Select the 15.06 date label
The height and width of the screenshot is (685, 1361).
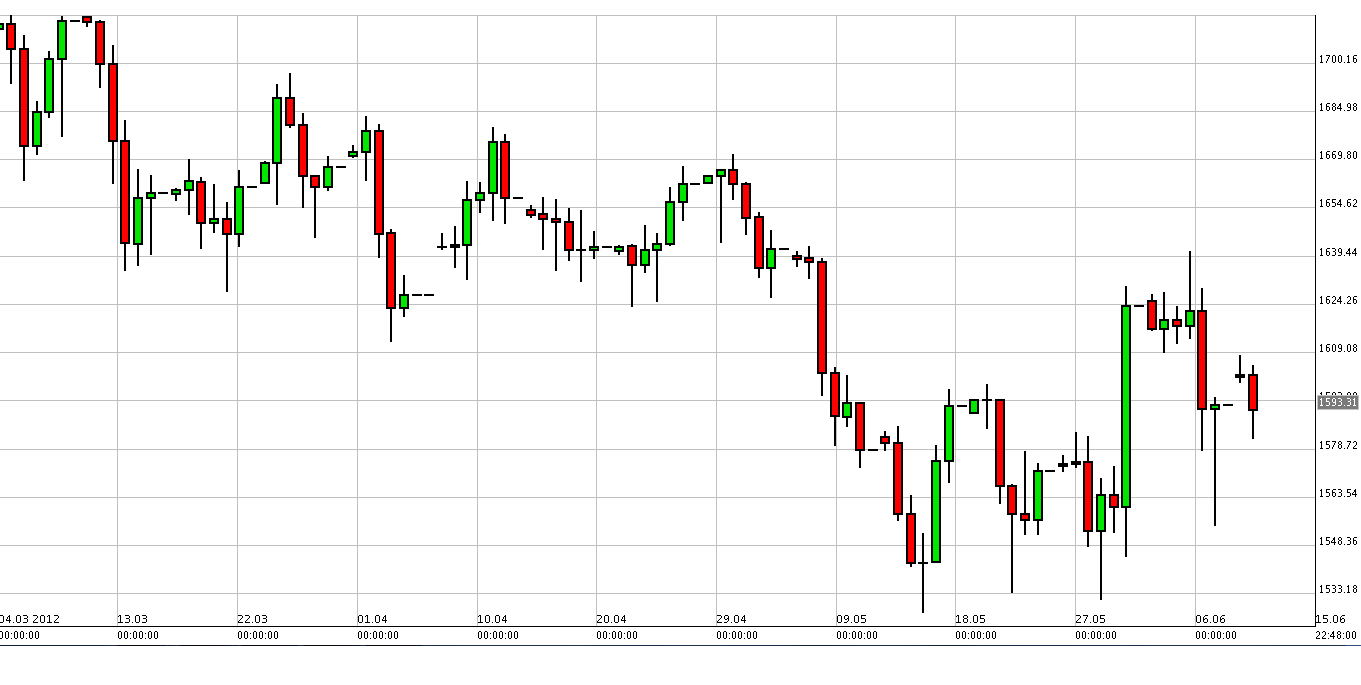click(x=1331, y=619)
